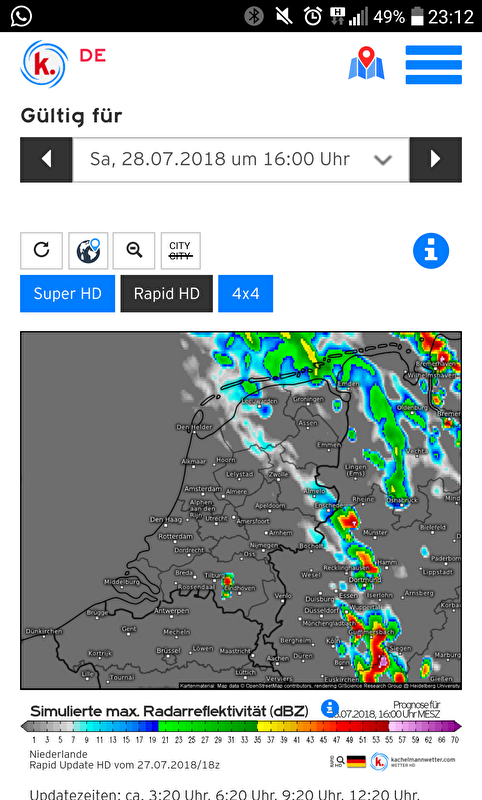482x800 pixels.
Task: Open the hamburger menu
Action: point(434,65)
